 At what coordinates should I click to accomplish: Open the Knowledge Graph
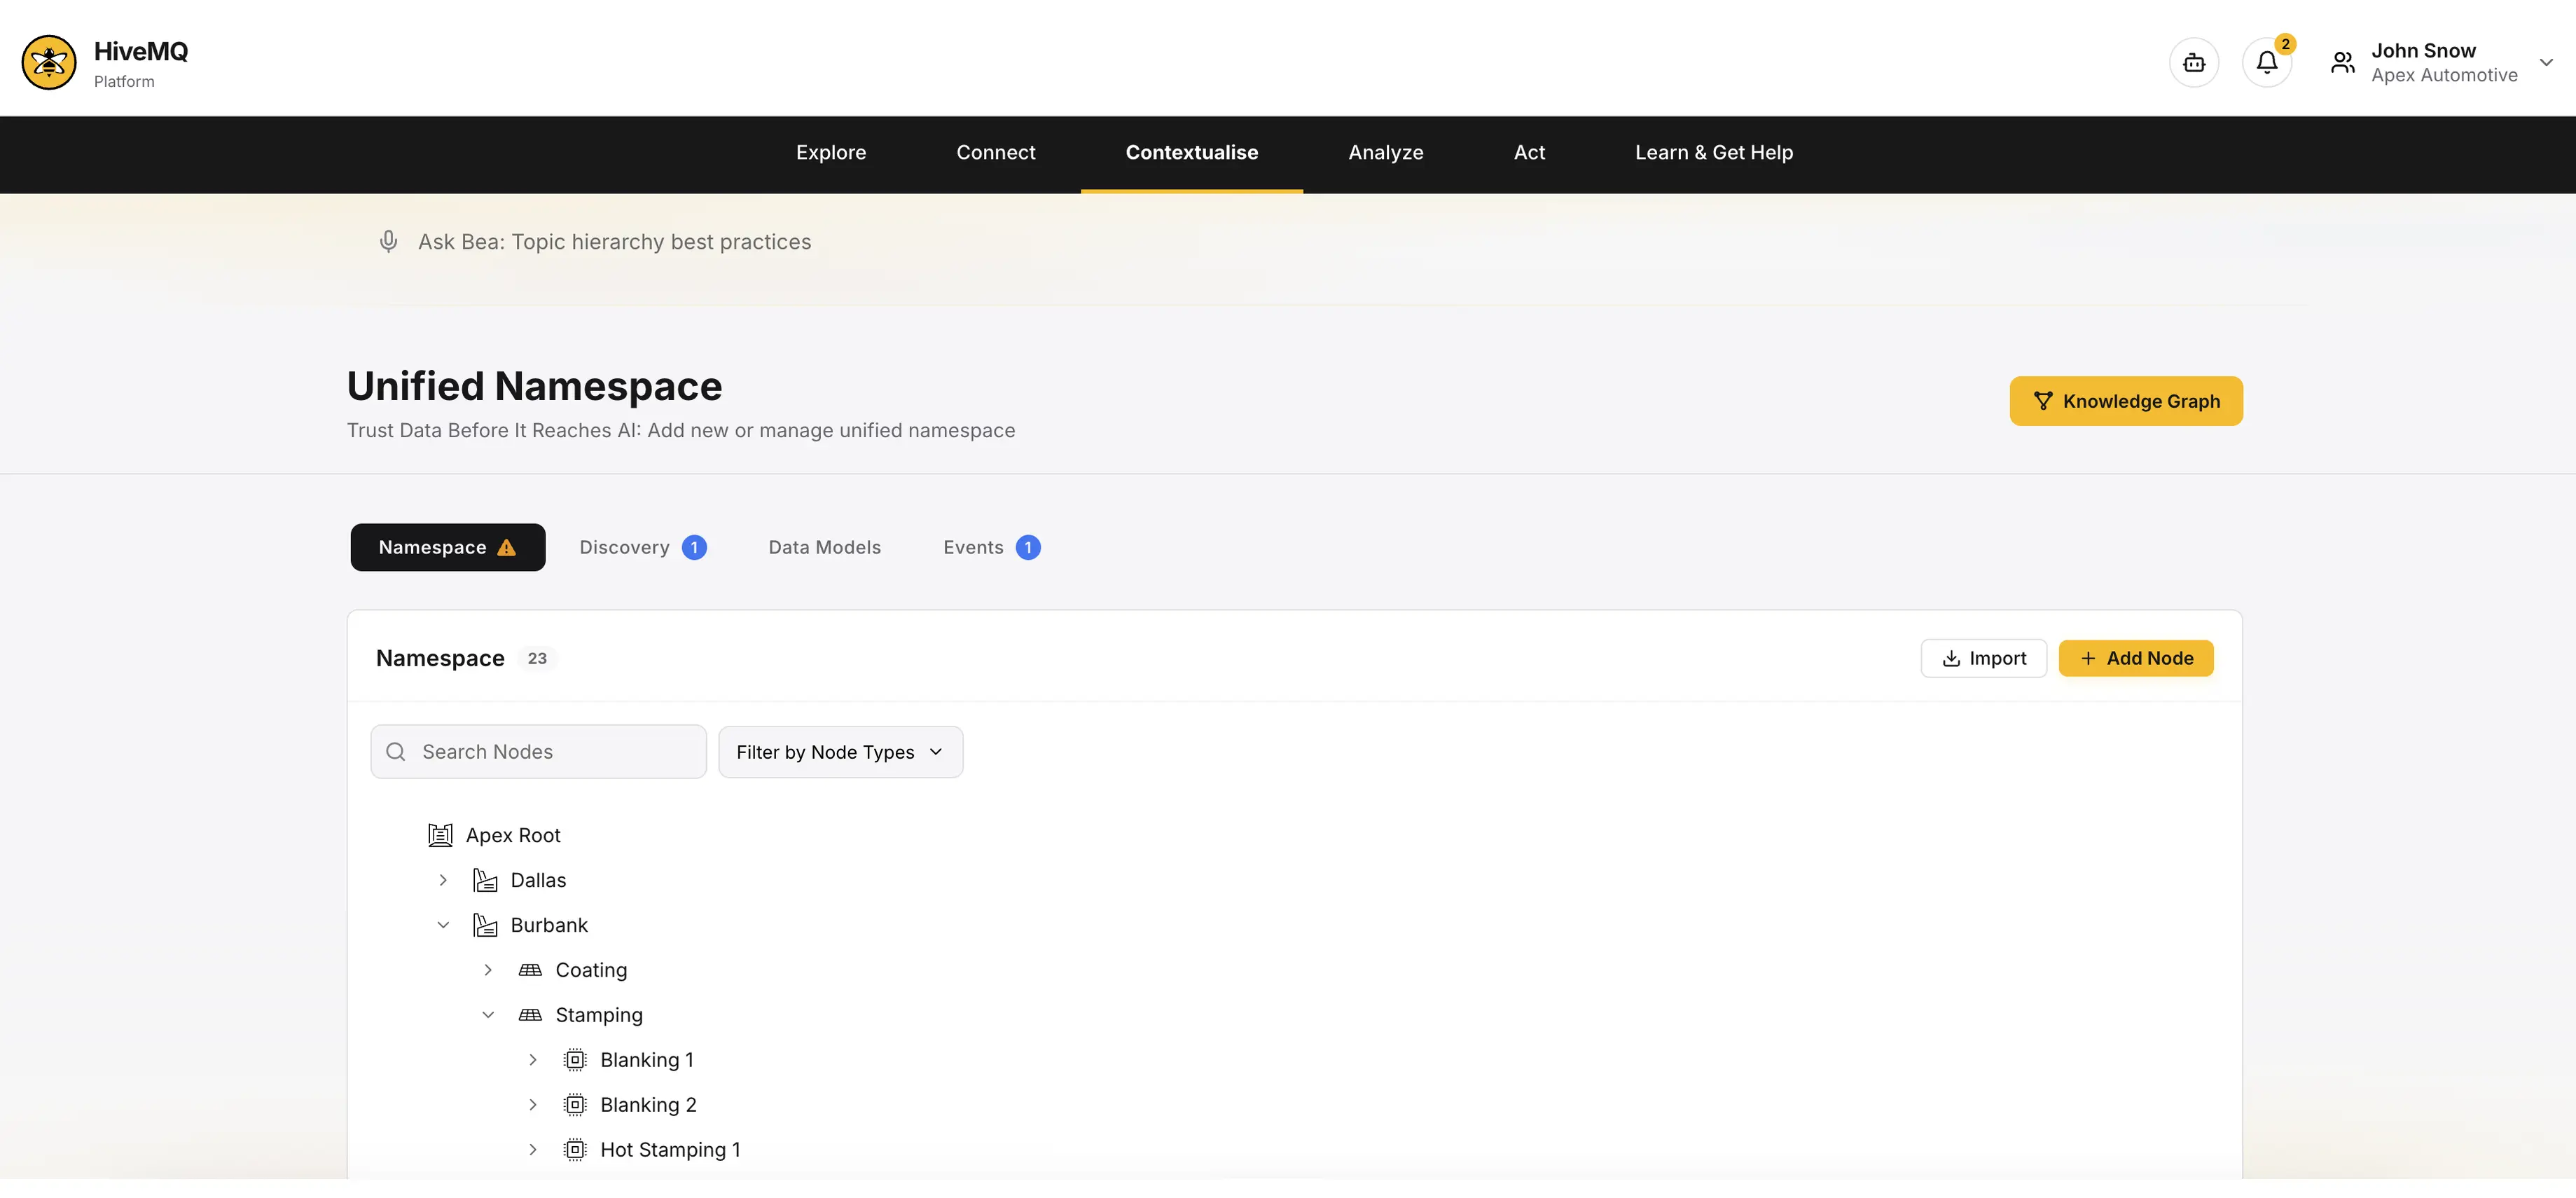pyautogui.click(x=2126, y=401)
